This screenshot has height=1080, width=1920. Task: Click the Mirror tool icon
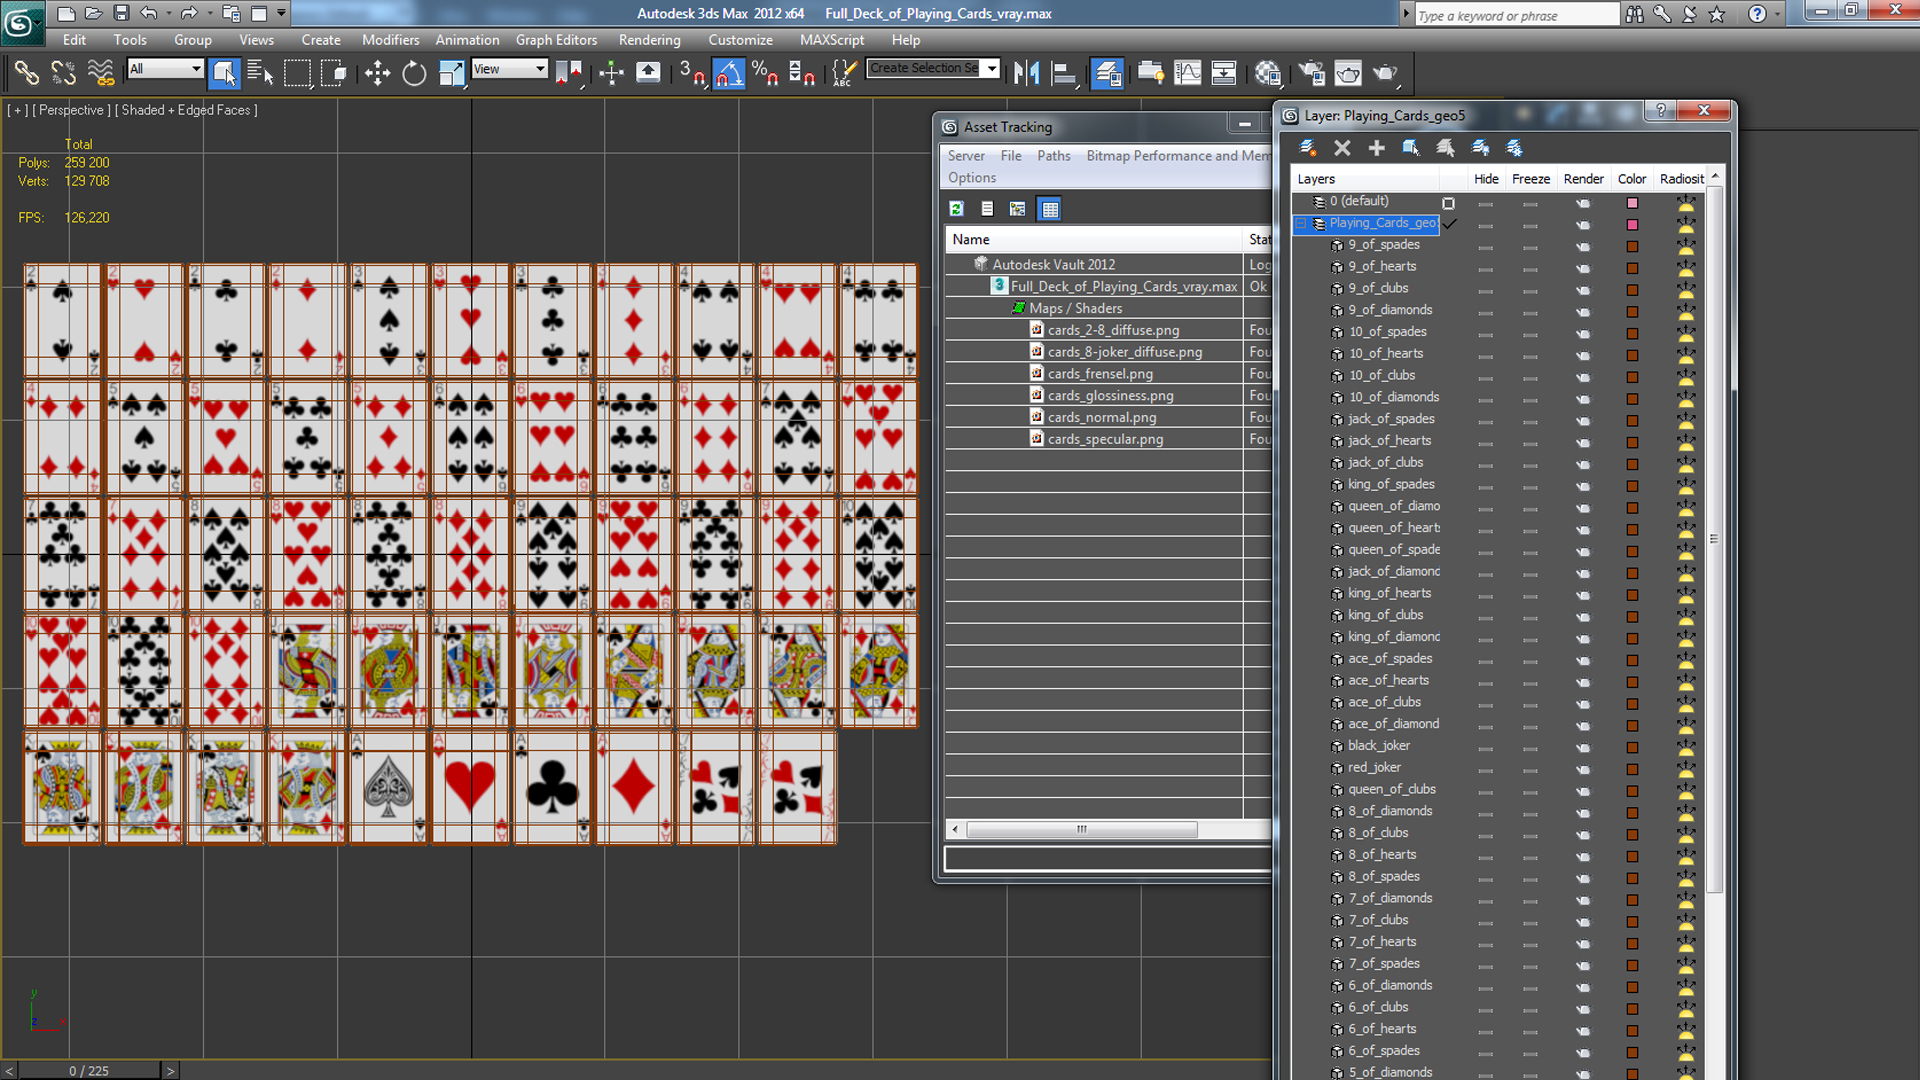click(1026, 73)
